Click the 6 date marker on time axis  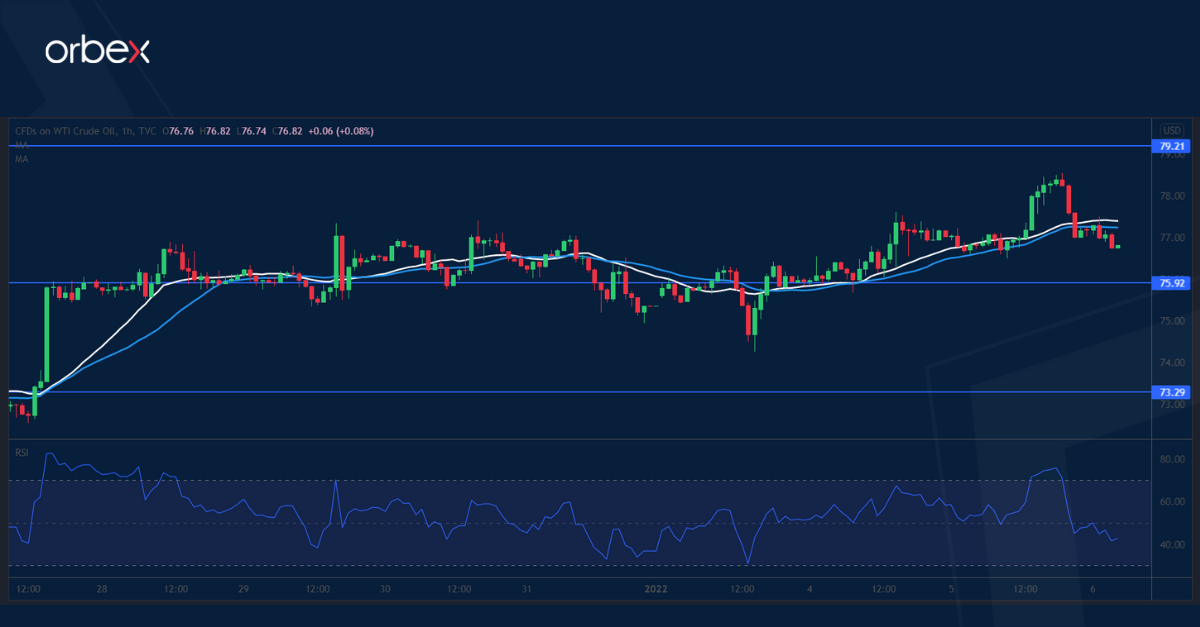pyautogui.click(x=1094, y=588)
